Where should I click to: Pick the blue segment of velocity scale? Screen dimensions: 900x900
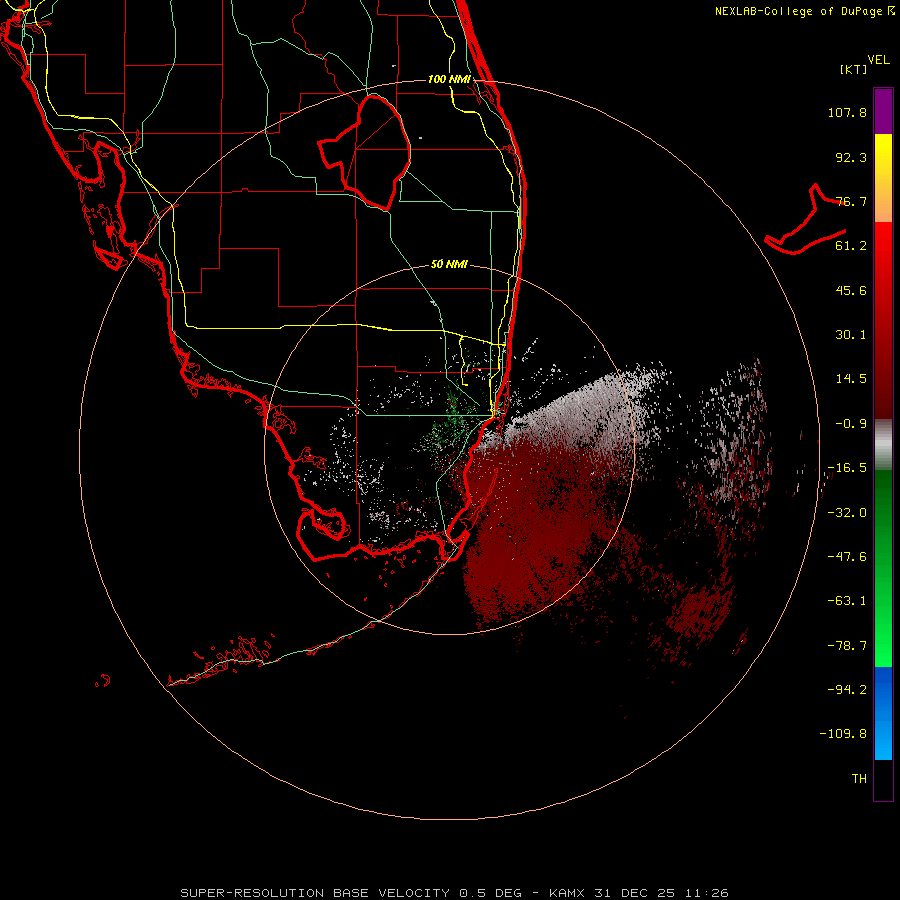click(883, 713)
